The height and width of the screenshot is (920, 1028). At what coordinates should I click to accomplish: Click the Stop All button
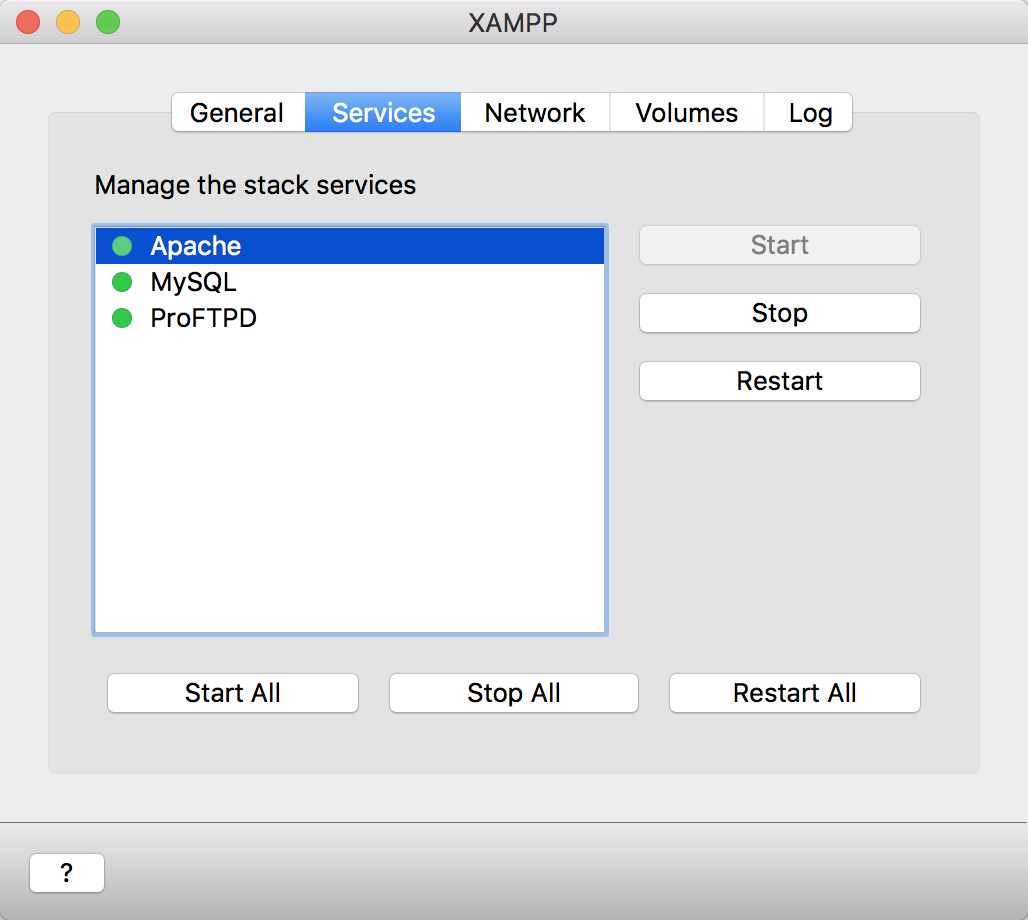513,693
